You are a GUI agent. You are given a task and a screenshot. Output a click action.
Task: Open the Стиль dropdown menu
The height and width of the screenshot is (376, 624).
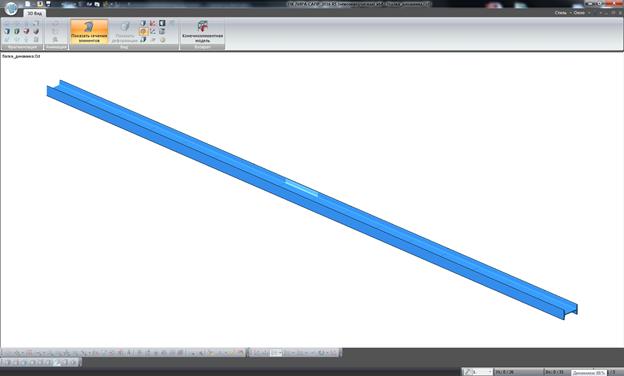point(563,13)
